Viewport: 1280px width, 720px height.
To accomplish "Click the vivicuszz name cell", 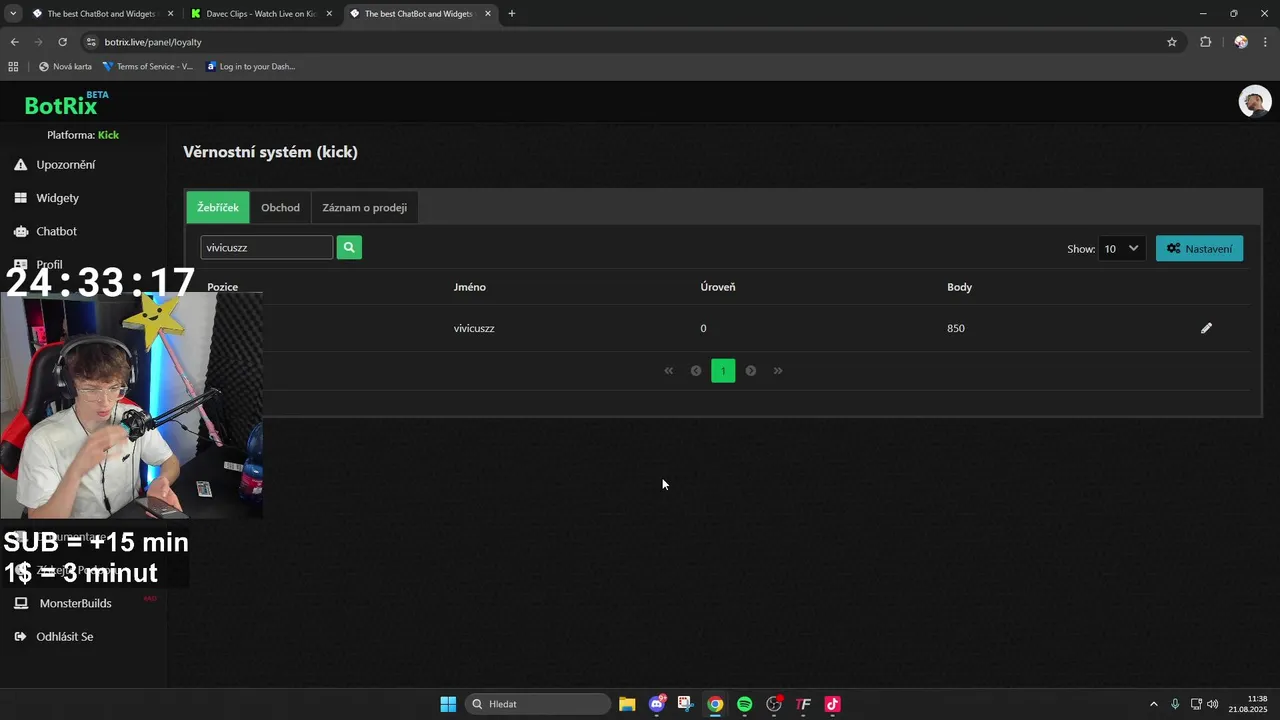I will [474, 328].
